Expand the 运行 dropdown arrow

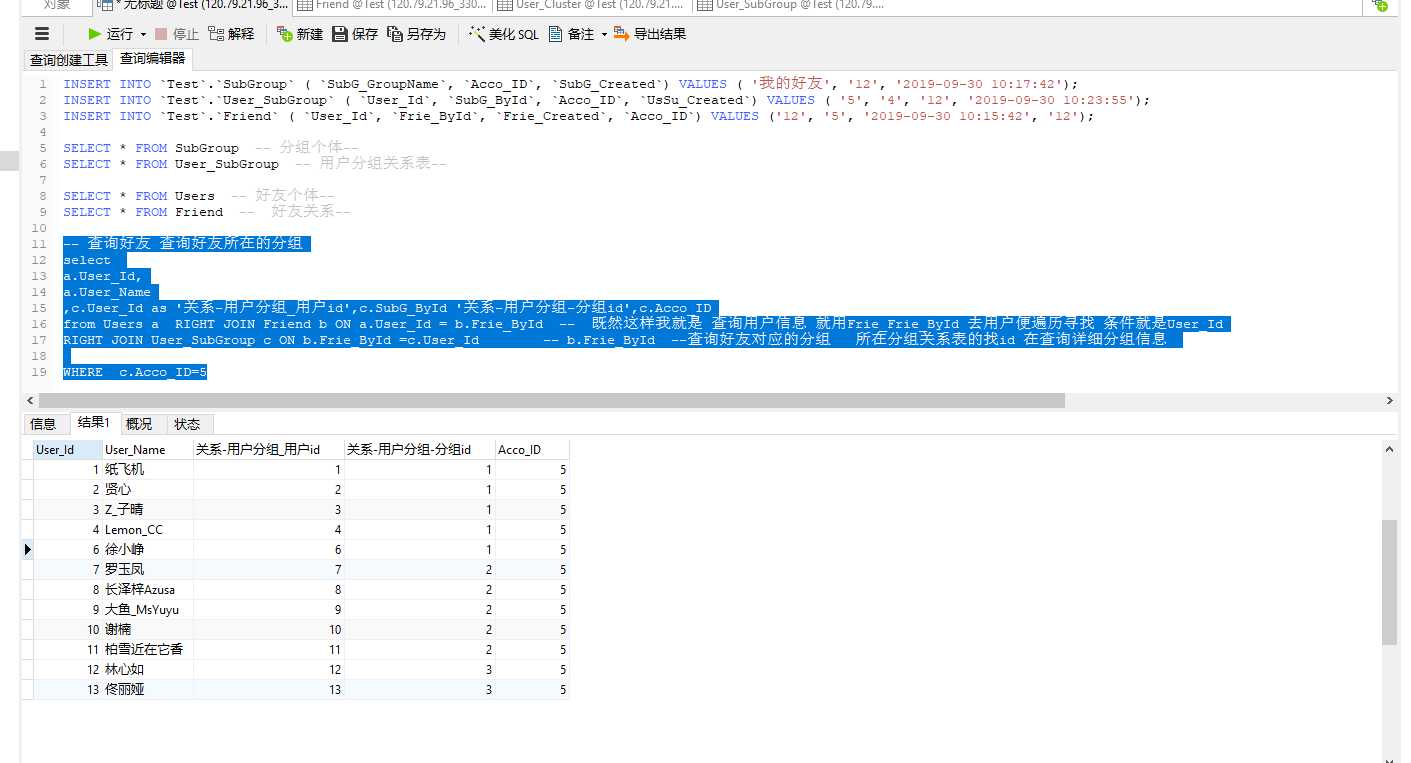143,34
